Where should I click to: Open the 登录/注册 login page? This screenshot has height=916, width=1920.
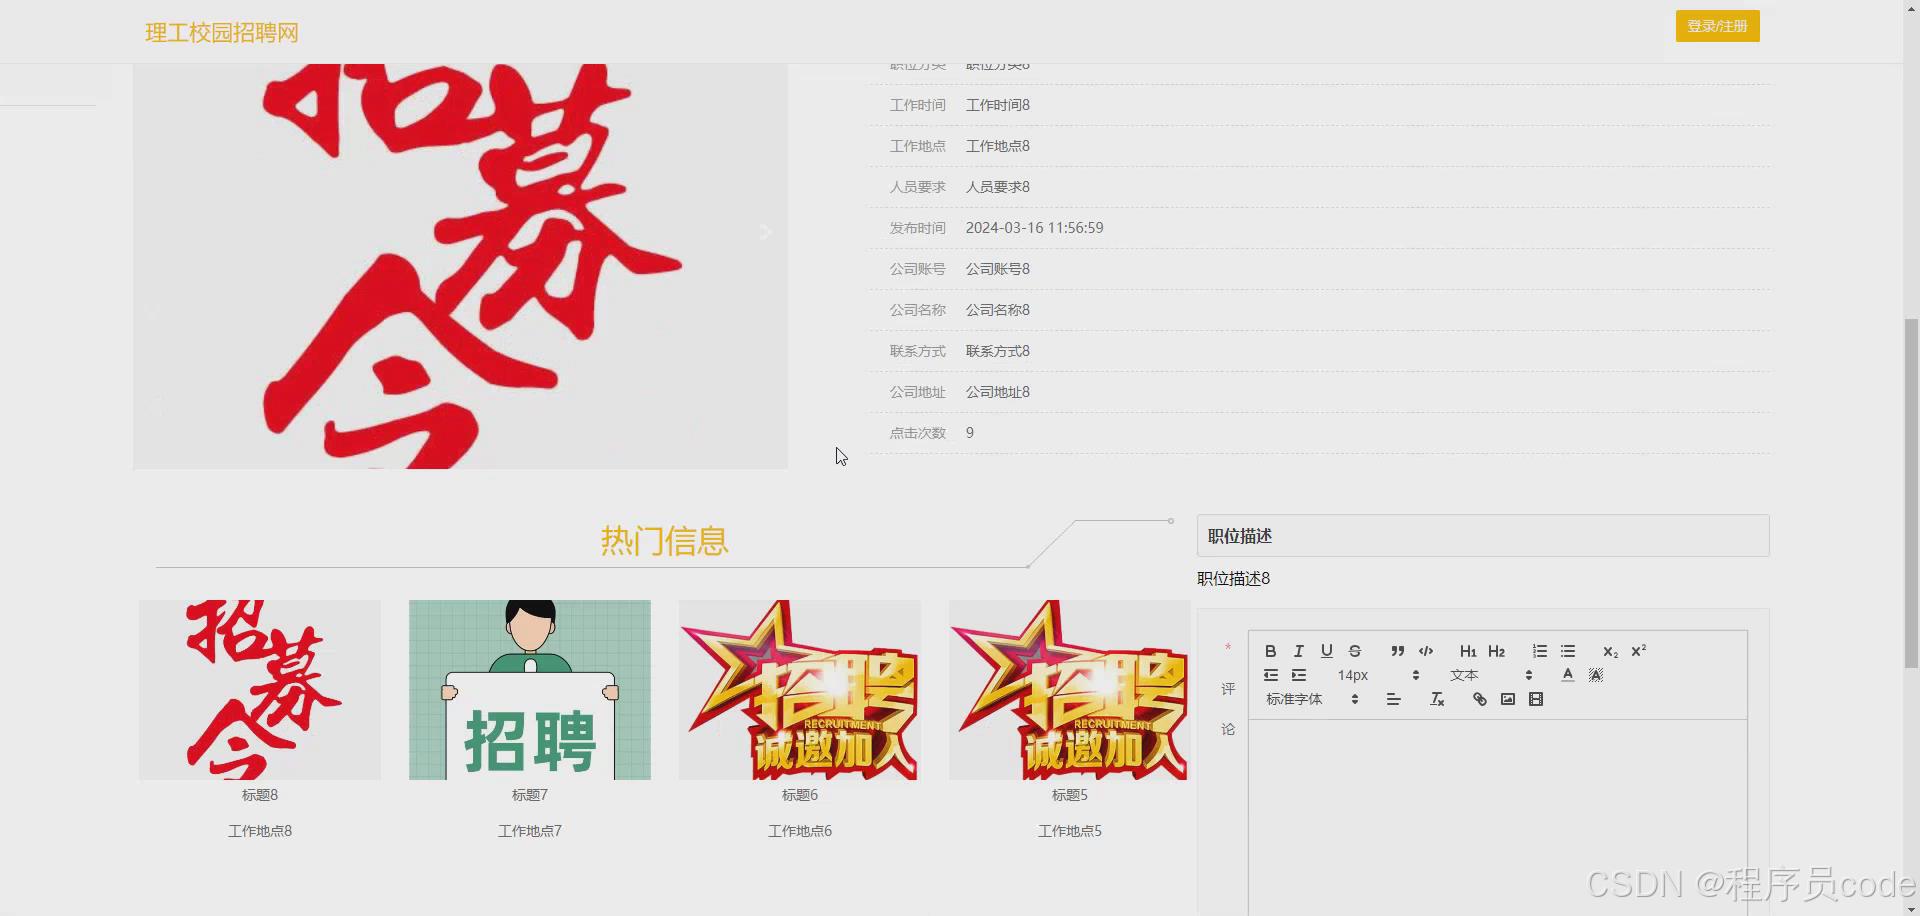click(x=1717, y=26)
